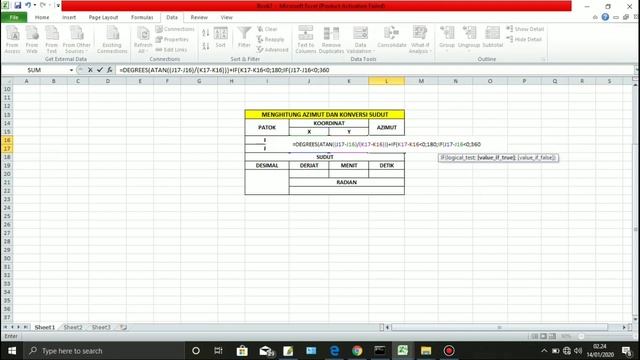The width and height of the screenshot is (640, 360).
Task: Click the Subtotal icon
Action: pos(493,38)
